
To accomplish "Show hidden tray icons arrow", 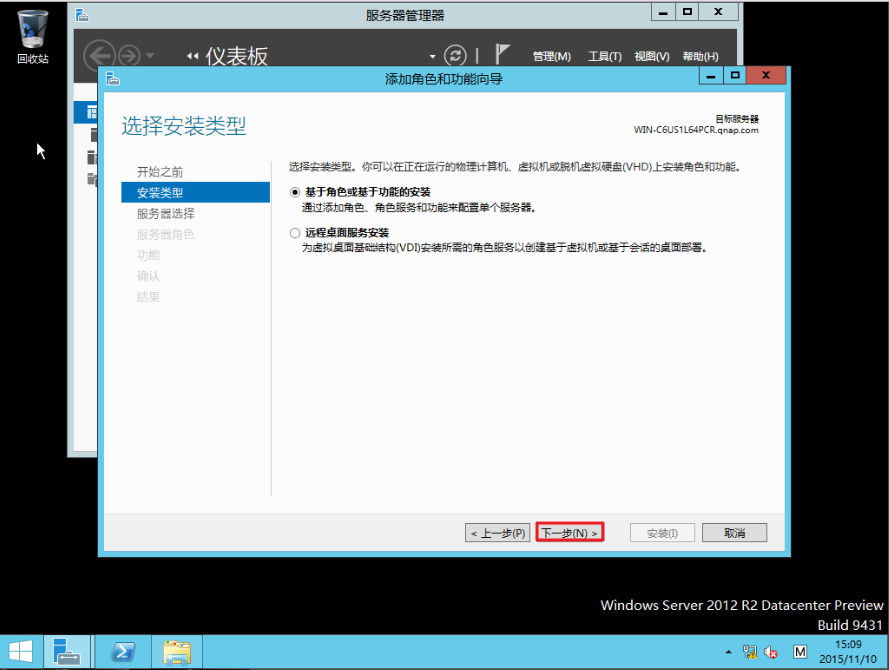I will point(729,652).
